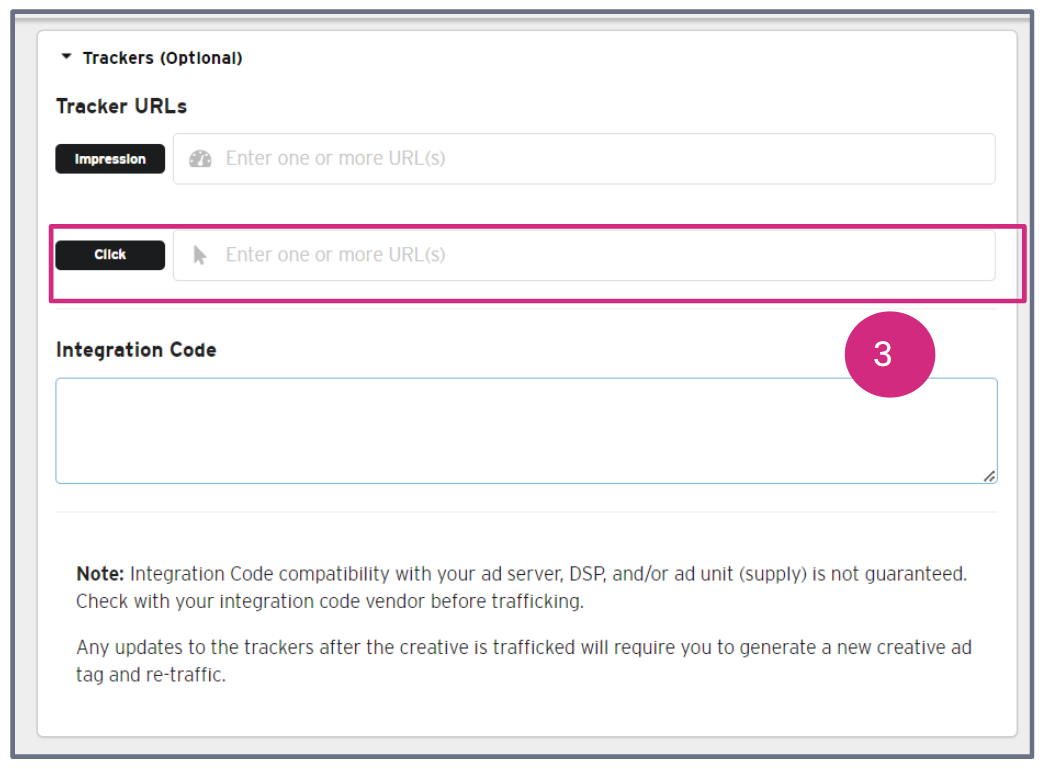This screenshot has width=1050, height=769.
Task: Grab the Integration Code textarea resize handle
Action: [x=989, y=476]
